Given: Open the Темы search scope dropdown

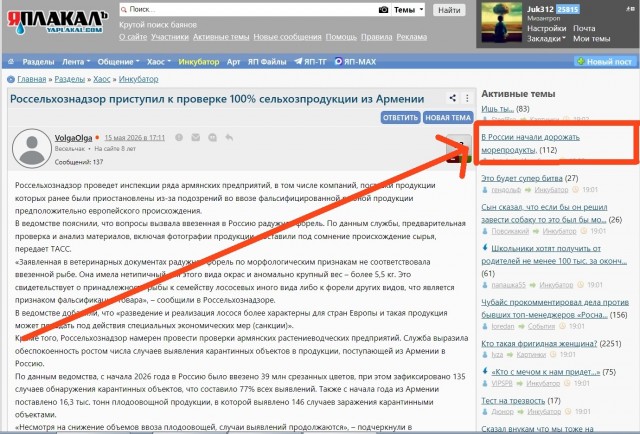Looking at the screenshot, I should click(x=408, y=10).
